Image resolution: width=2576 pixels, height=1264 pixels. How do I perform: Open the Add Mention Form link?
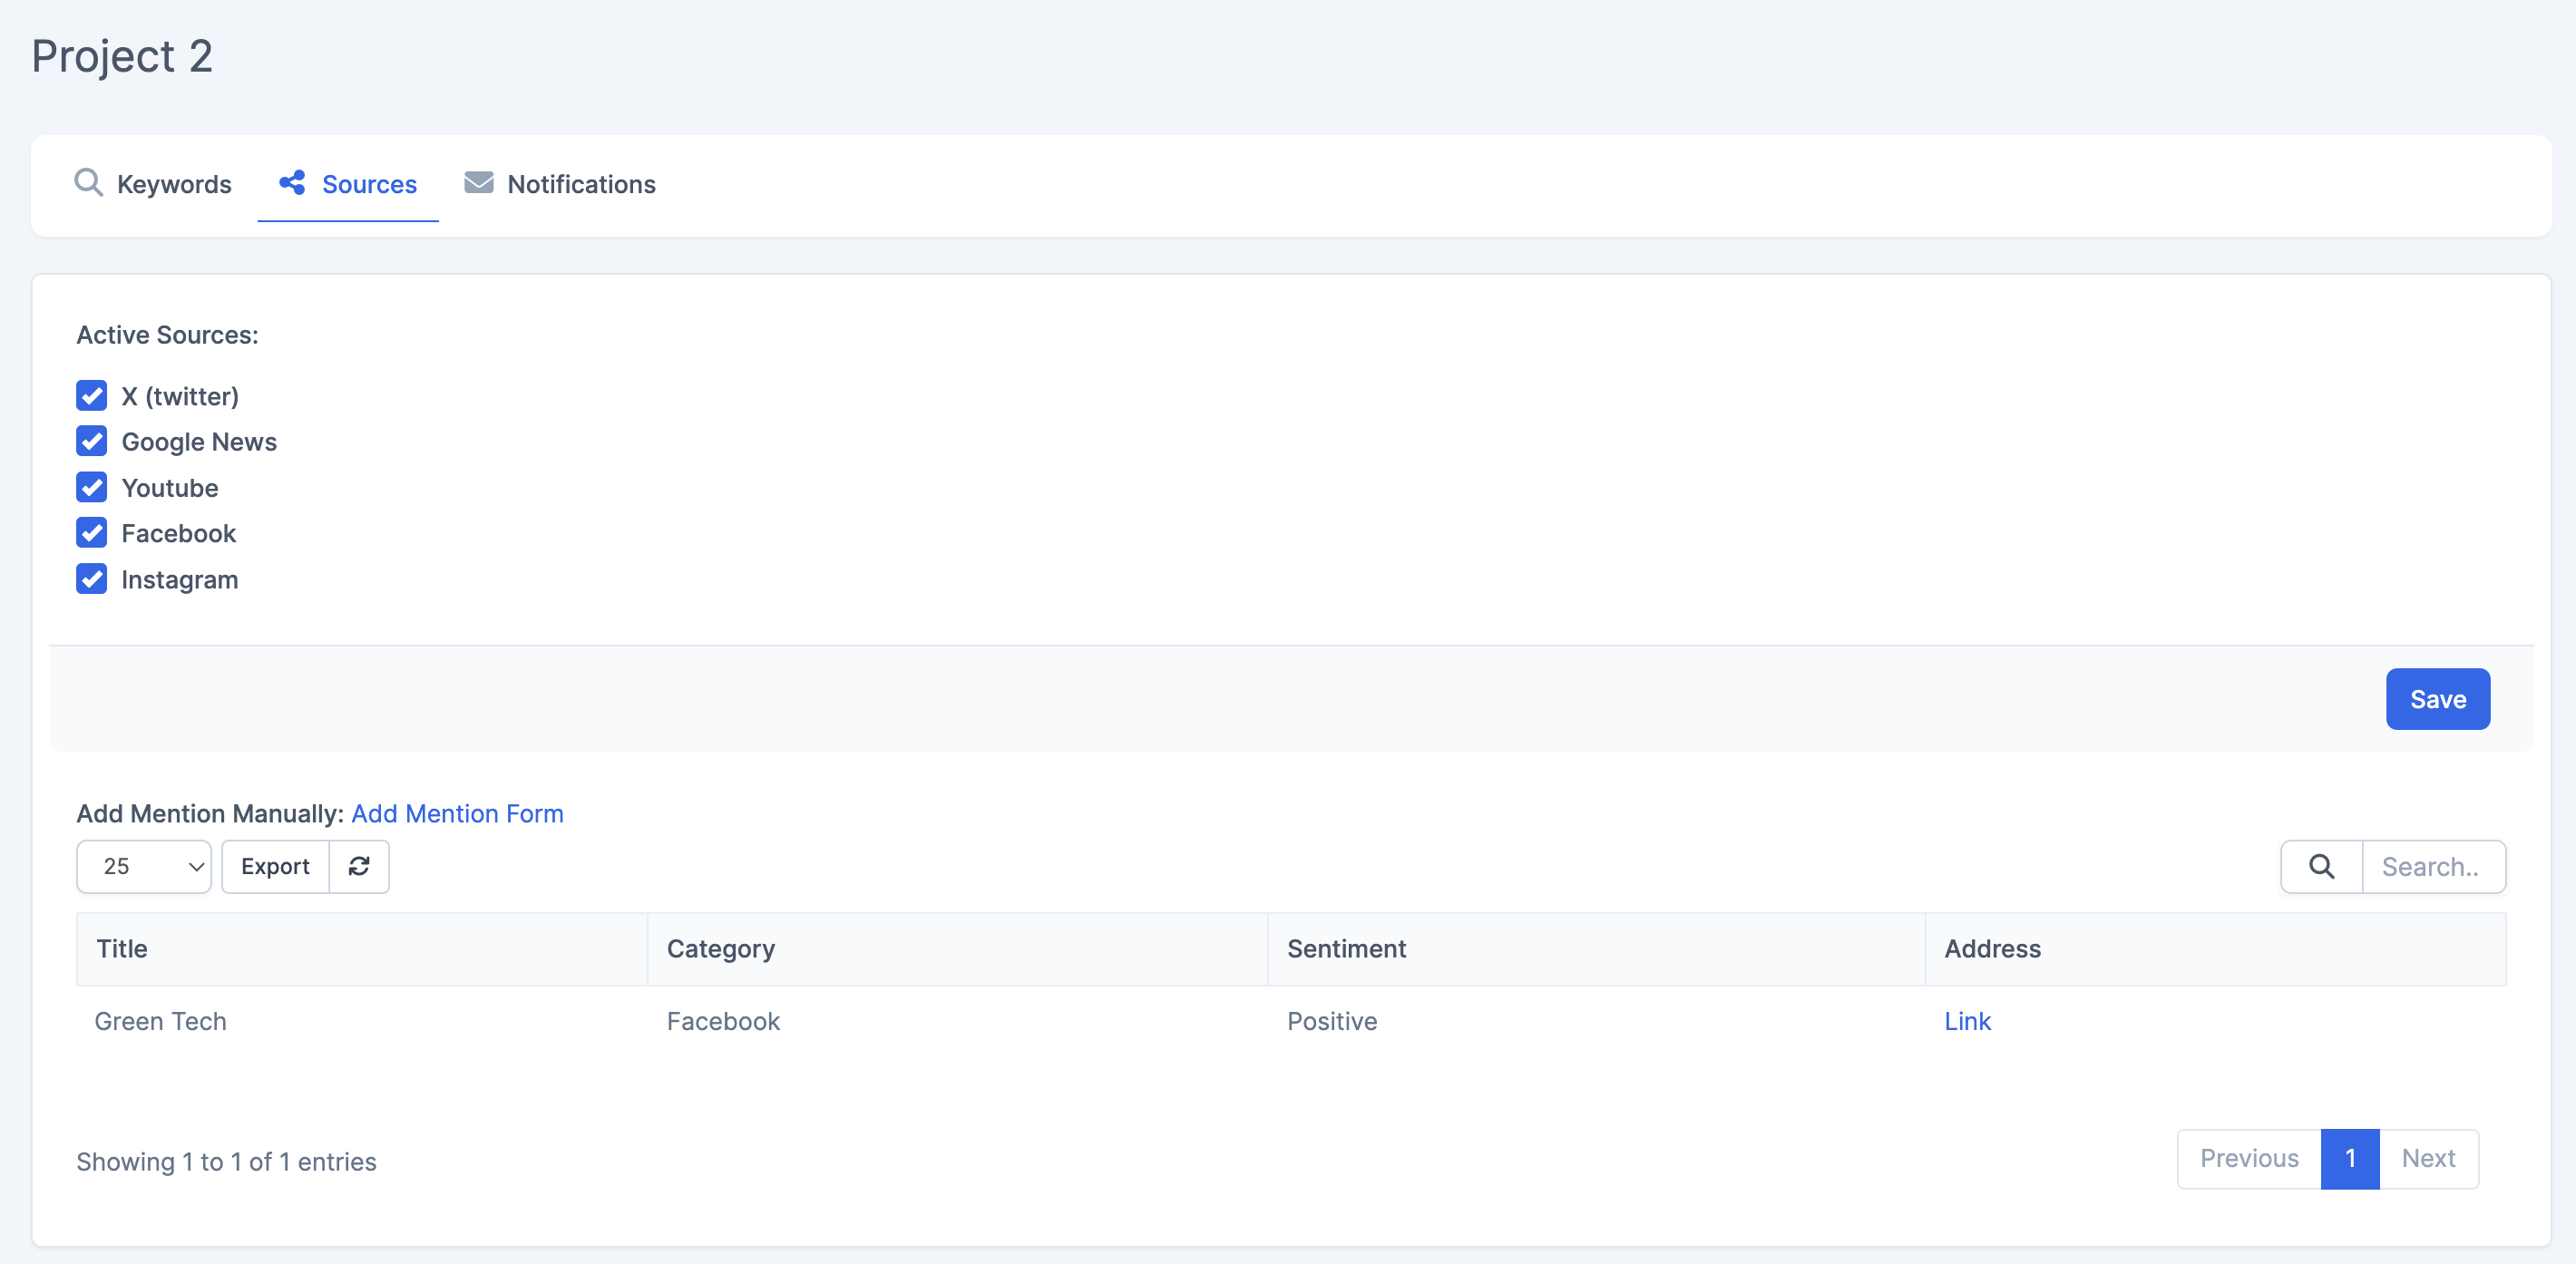(457, 813)
